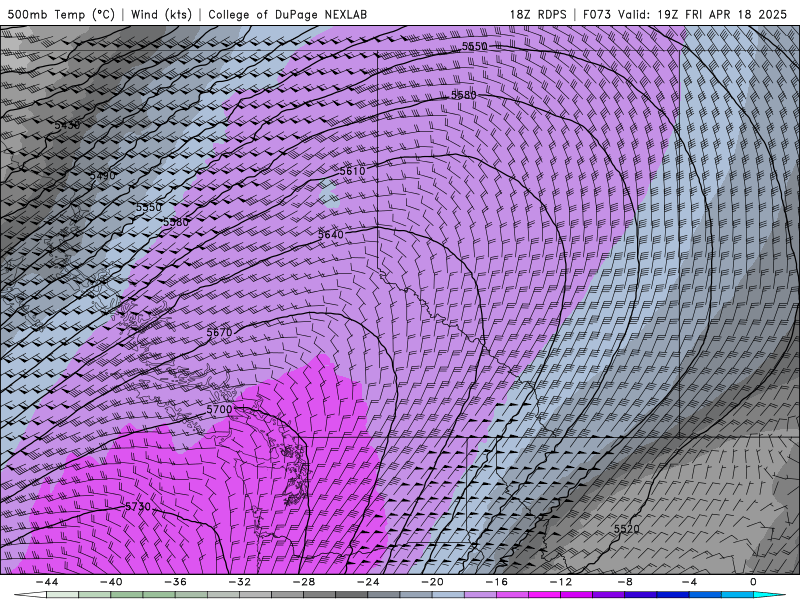Click the '500mb Temp (°C)' title text
This screenshot has width=800, height=600.
61,14
